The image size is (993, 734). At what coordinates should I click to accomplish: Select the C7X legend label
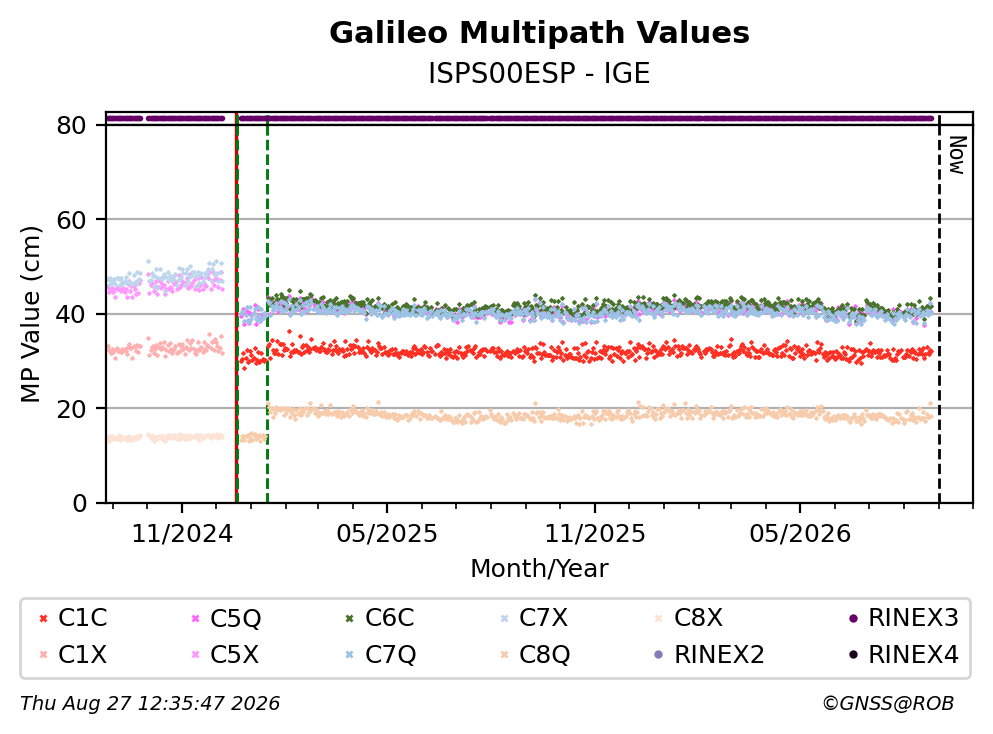(x=543, y=617)
